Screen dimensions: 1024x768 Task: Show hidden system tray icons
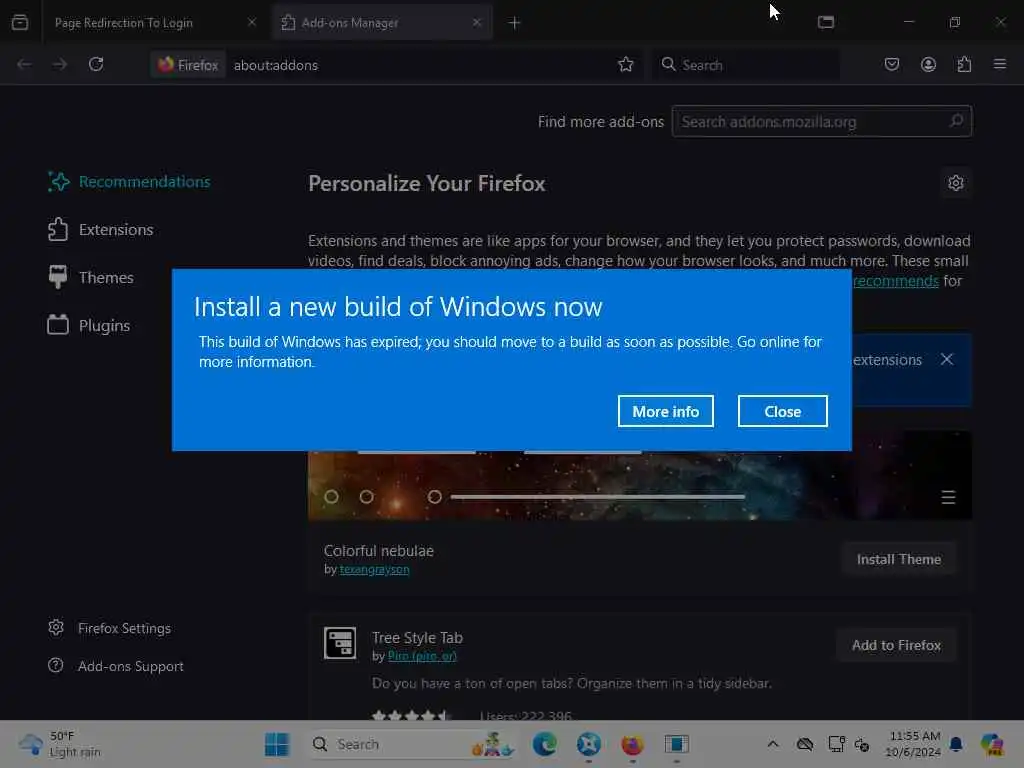tap(773, 744)
